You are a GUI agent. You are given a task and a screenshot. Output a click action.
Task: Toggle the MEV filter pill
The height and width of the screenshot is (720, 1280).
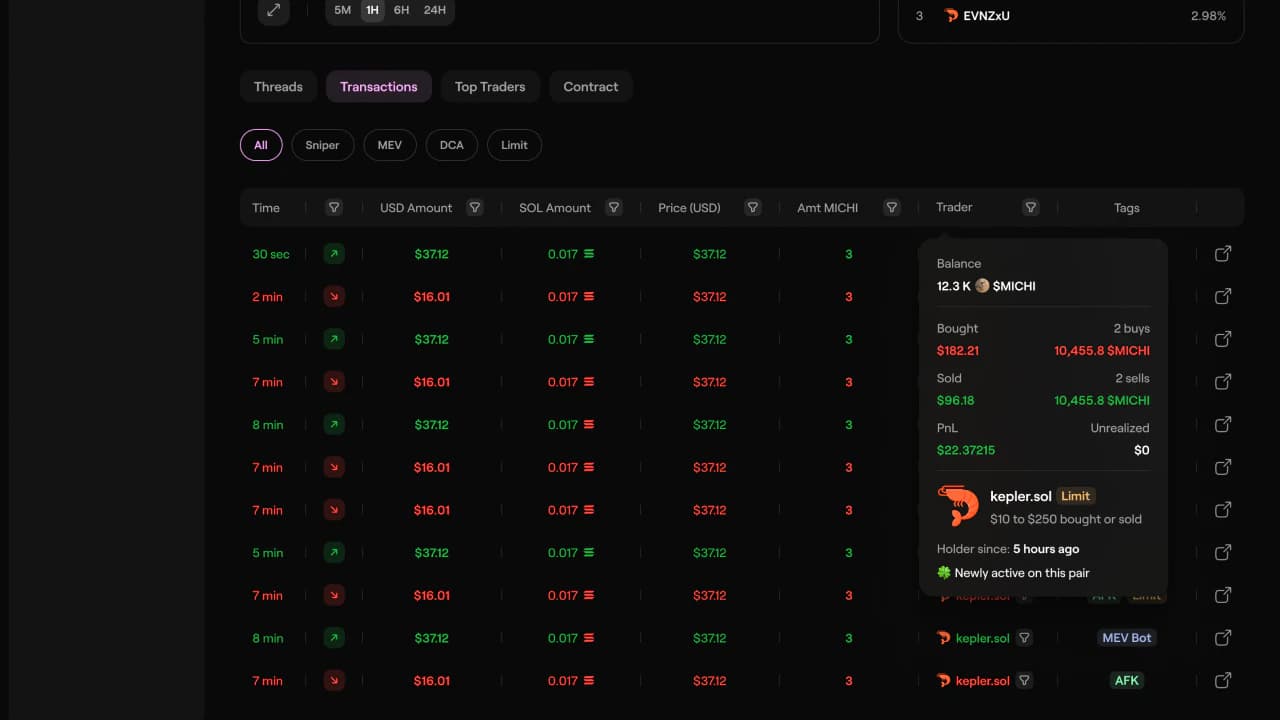tap(389, 145)
